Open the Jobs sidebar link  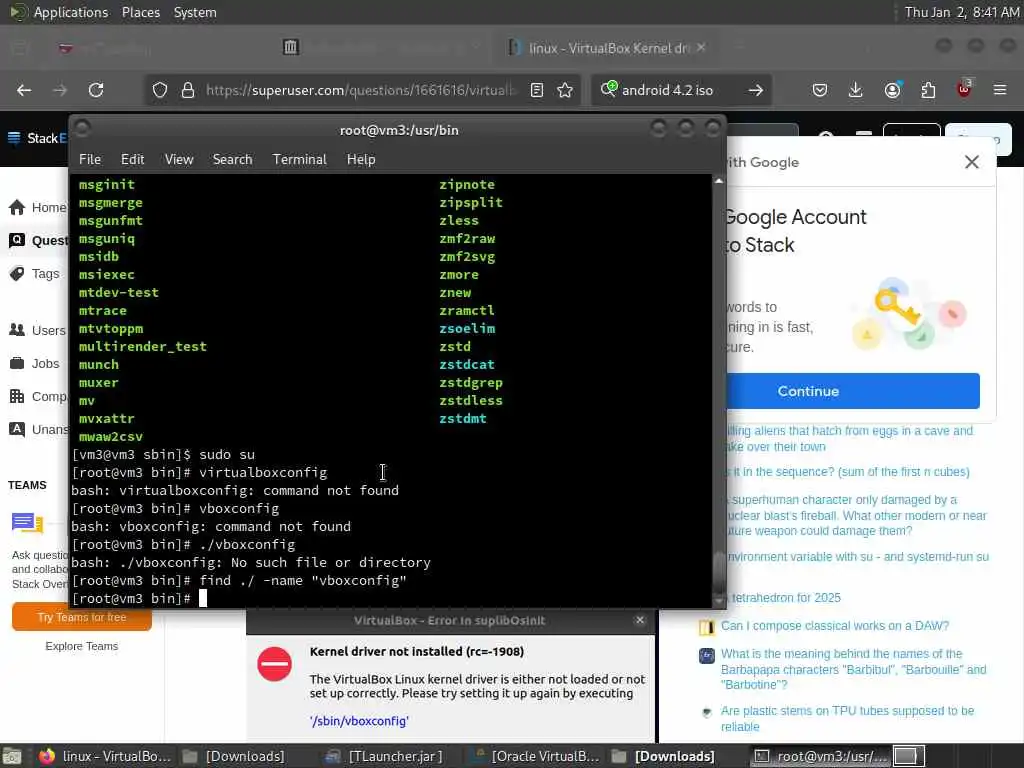click(x=35, y=364)
